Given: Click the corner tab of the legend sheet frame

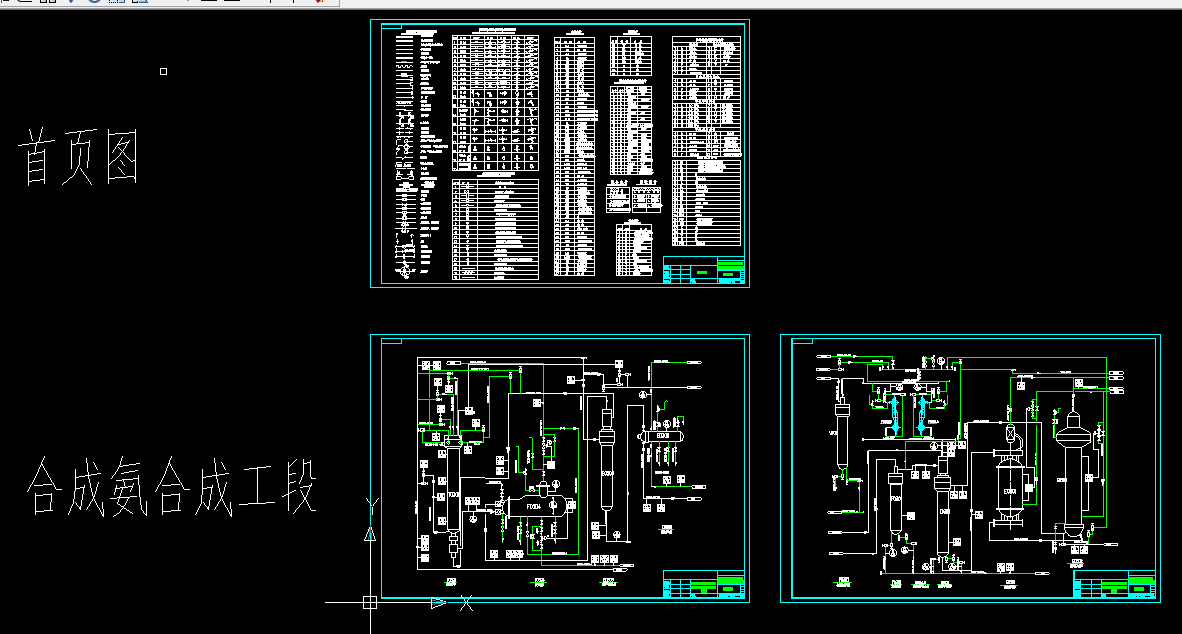Looking at the screenshot, I should pos(391,26).
